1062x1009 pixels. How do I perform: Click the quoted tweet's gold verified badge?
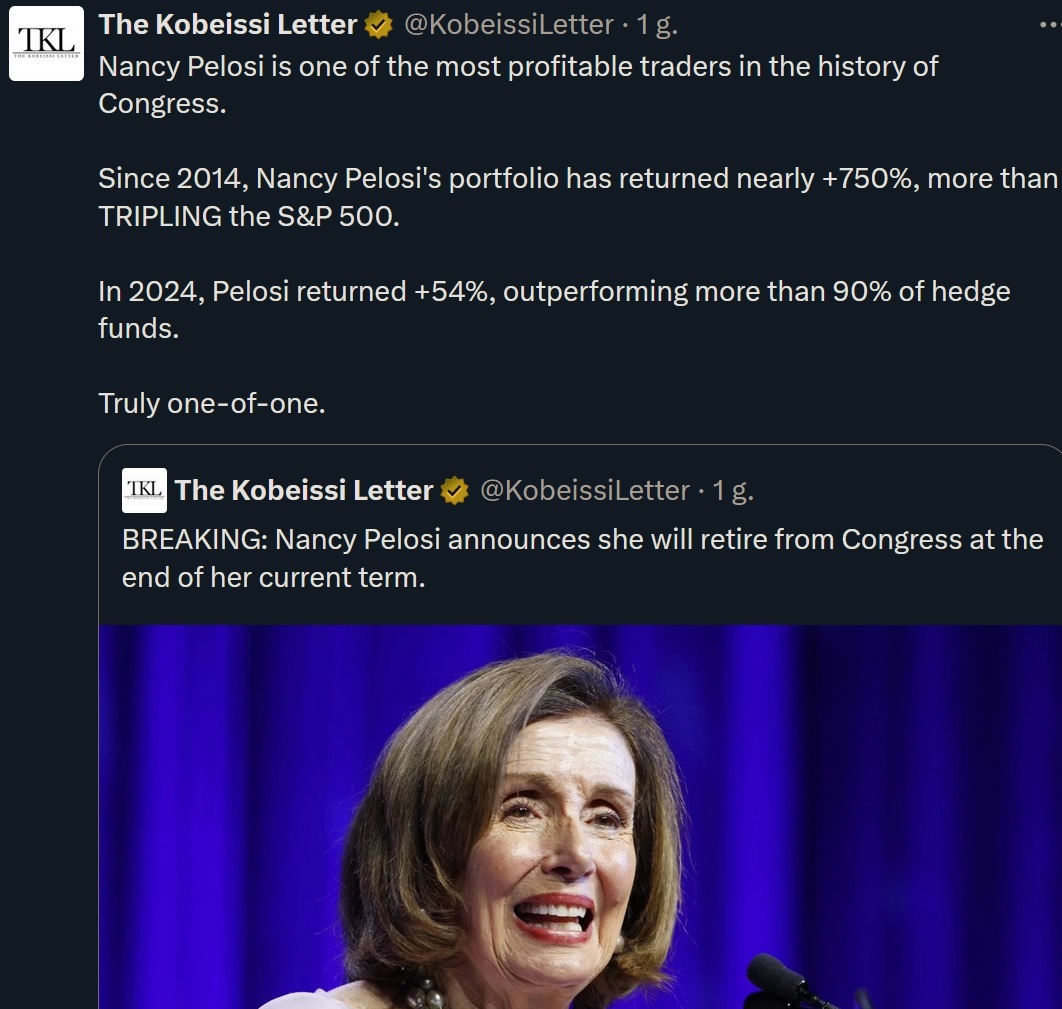[x=455, y=490]
